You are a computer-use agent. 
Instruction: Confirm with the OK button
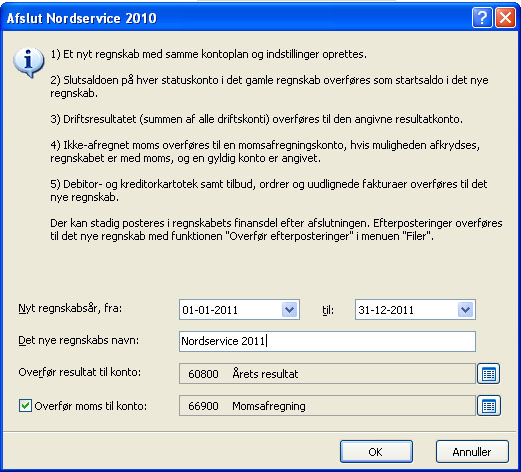(376, 452)
